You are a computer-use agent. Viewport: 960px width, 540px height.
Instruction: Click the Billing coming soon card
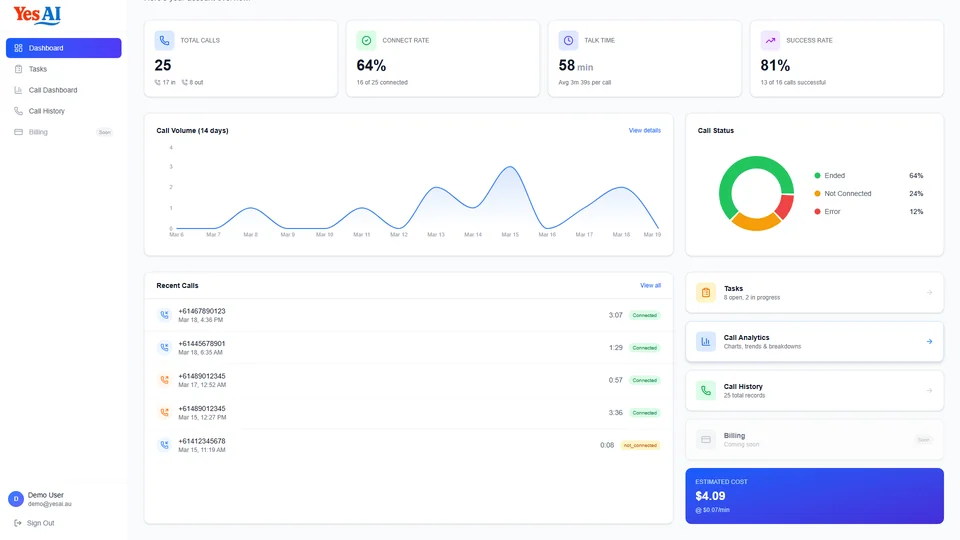click(x=814, y=440)
